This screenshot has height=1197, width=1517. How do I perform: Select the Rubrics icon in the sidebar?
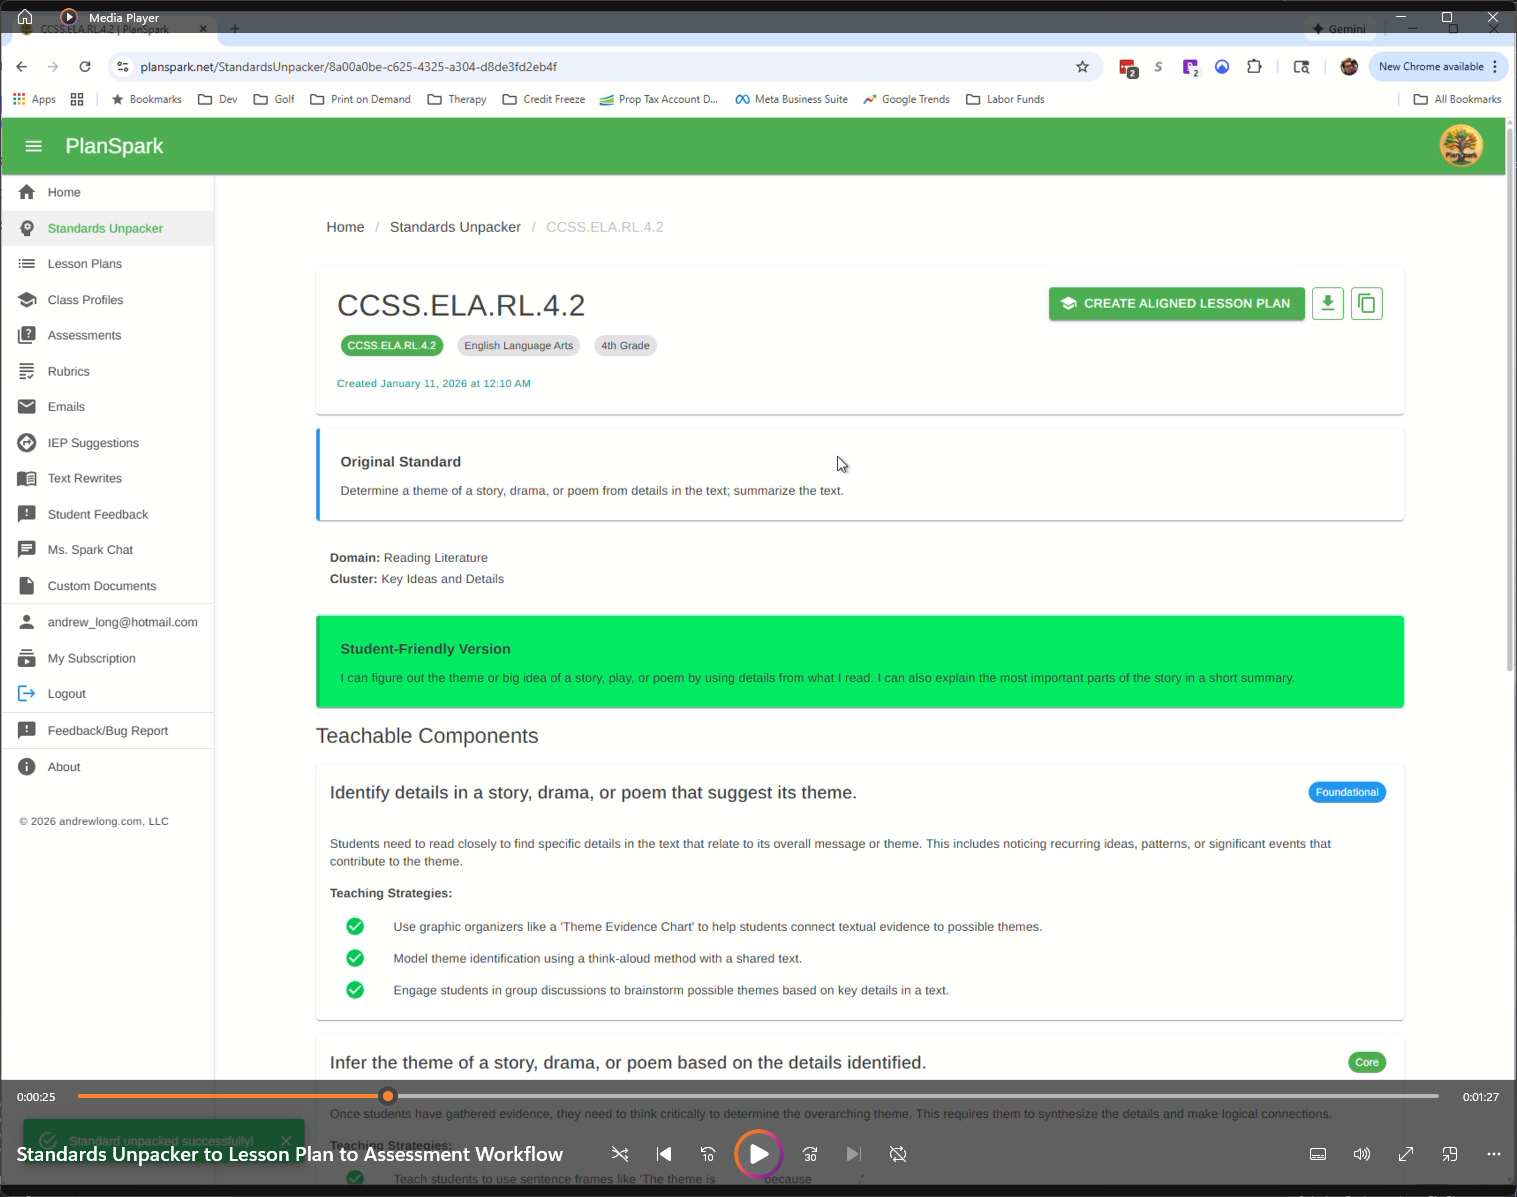coord(27,371)
